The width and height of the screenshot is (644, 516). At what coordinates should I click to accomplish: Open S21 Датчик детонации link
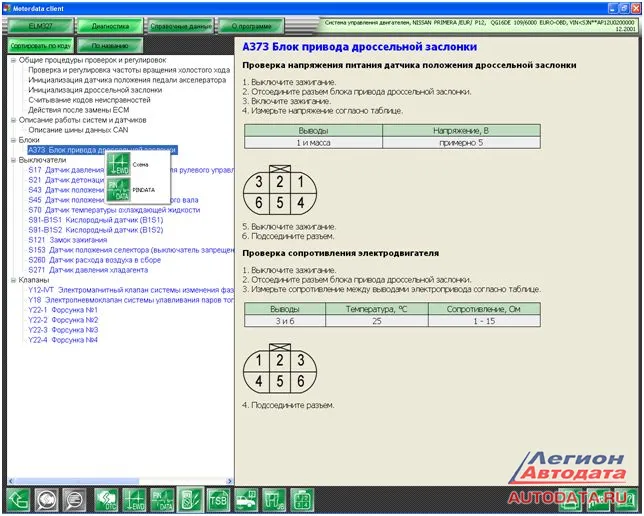(x=66, y=180)
